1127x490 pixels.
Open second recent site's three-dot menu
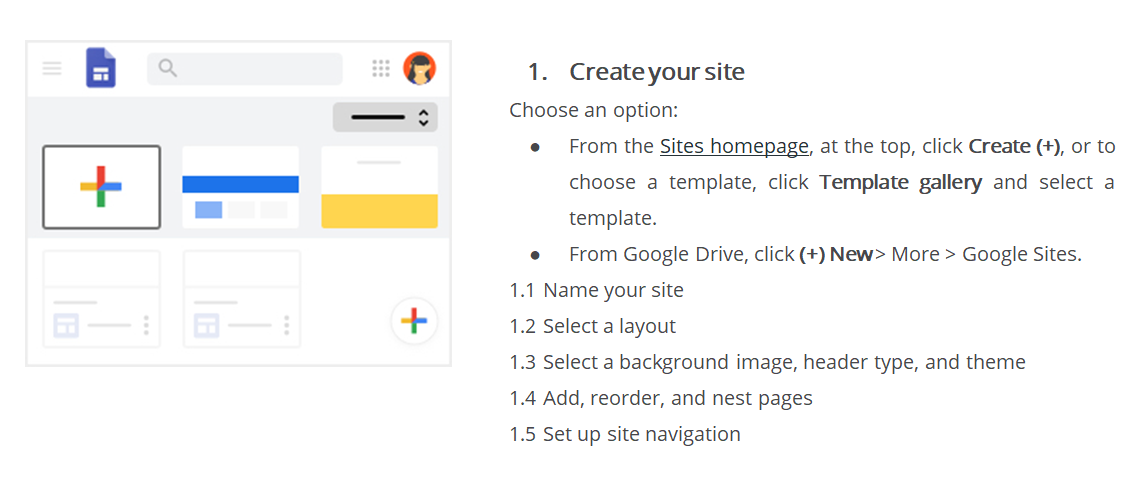[x=286, y=325]
